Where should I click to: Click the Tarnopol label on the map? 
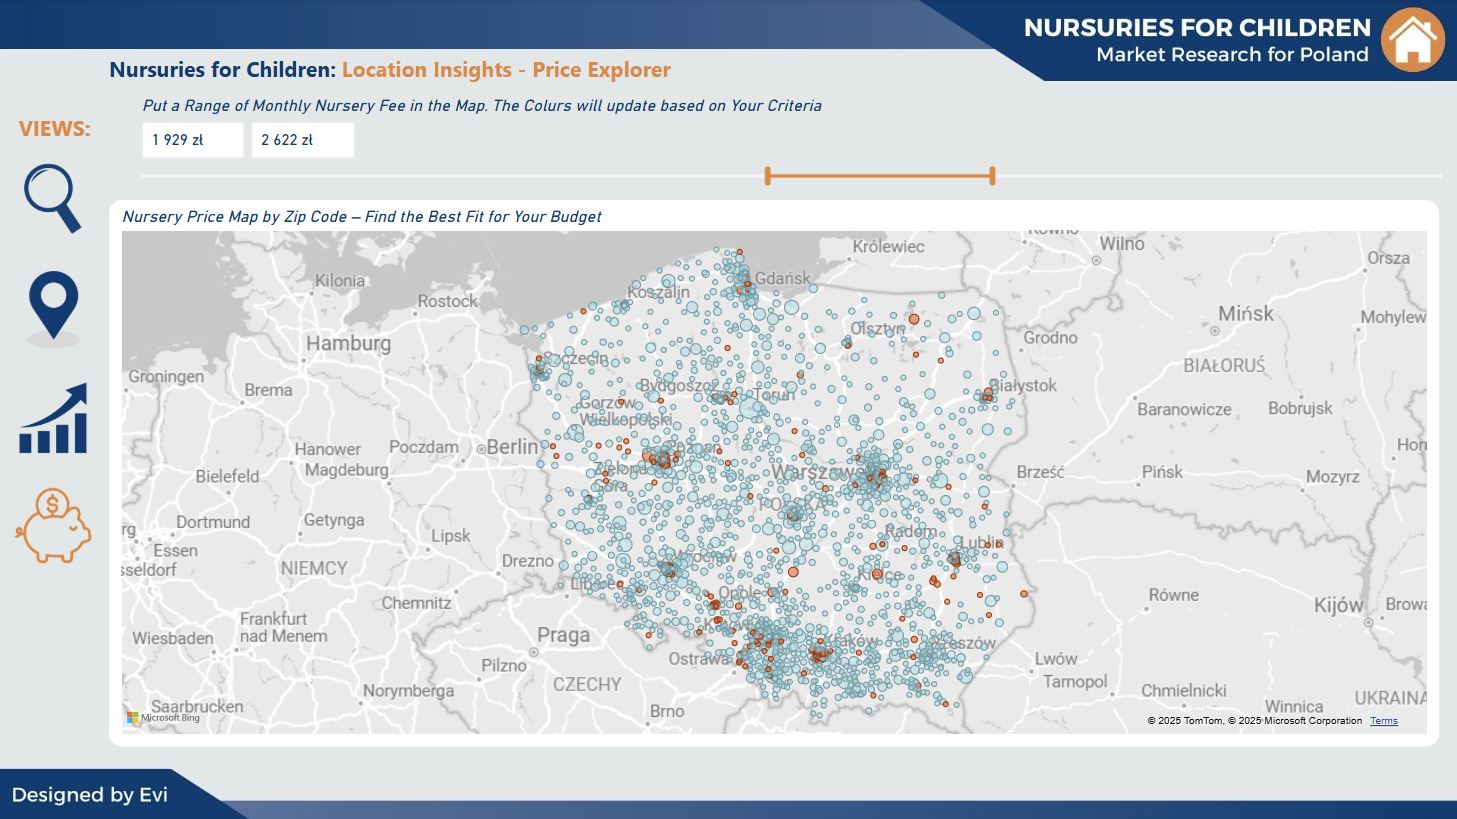[1075, 681]
